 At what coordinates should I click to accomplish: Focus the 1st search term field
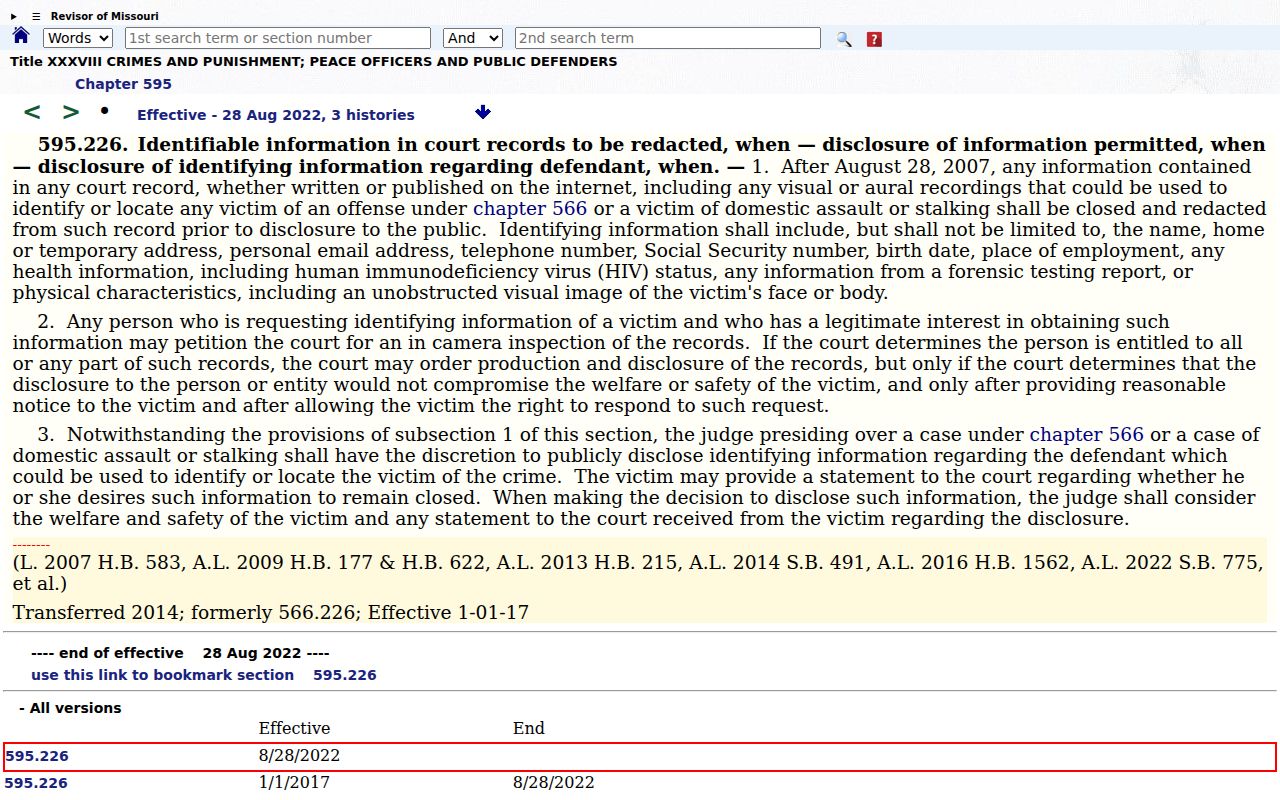pyautogui.click(x=278, y=38)
